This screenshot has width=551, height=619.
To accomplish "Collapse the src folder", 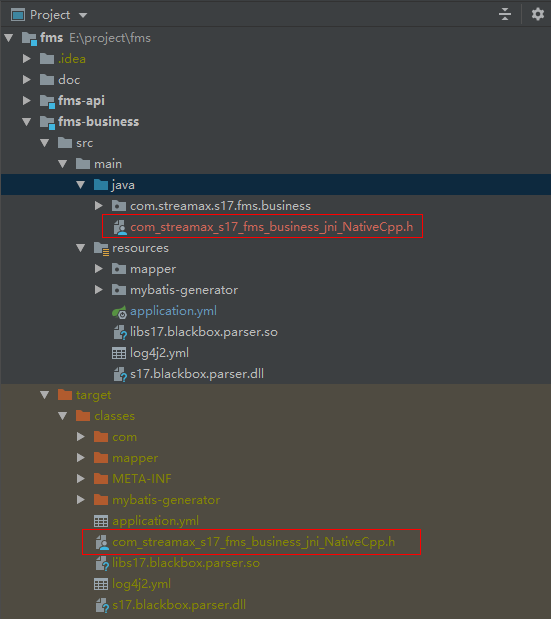I will pyautogui.click(x=45, y=143).
